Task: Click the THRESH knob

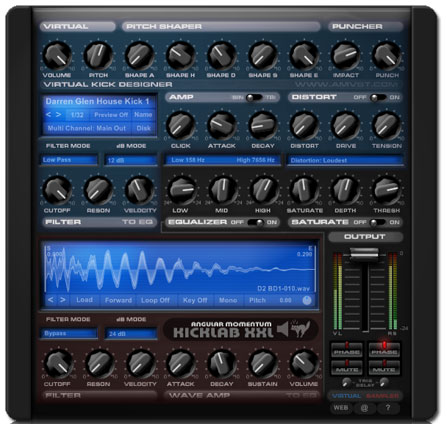Action: click(x=387, y=190)
